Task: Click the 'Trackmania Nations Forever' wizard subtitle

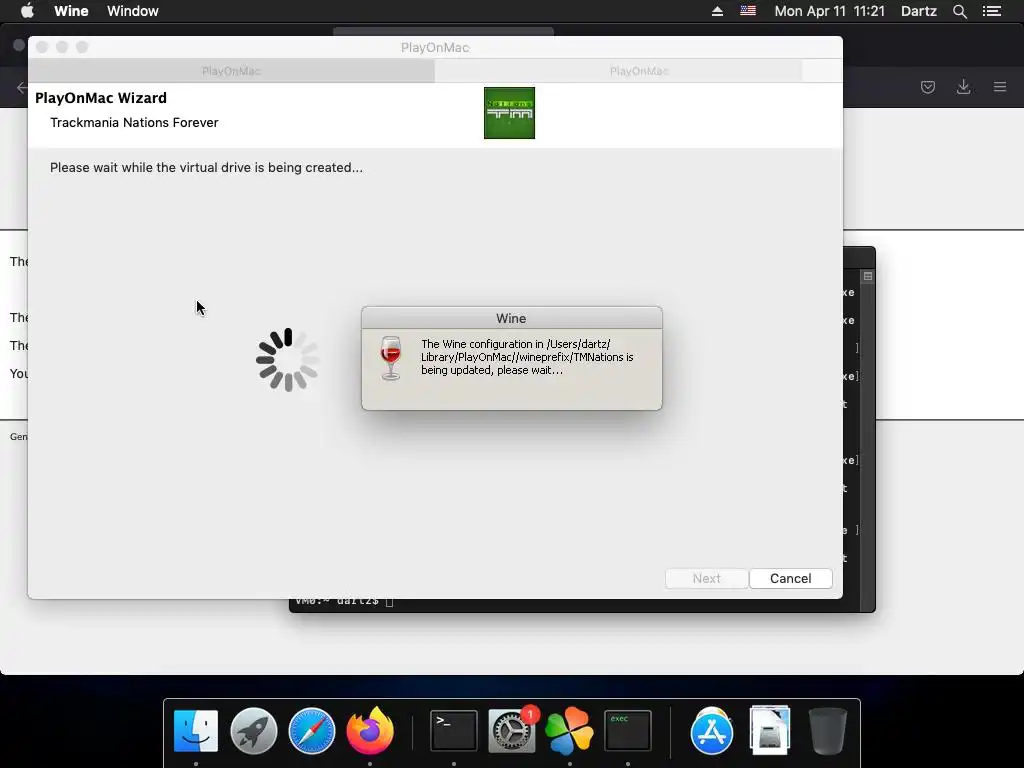Action: (x=134, y=123)
